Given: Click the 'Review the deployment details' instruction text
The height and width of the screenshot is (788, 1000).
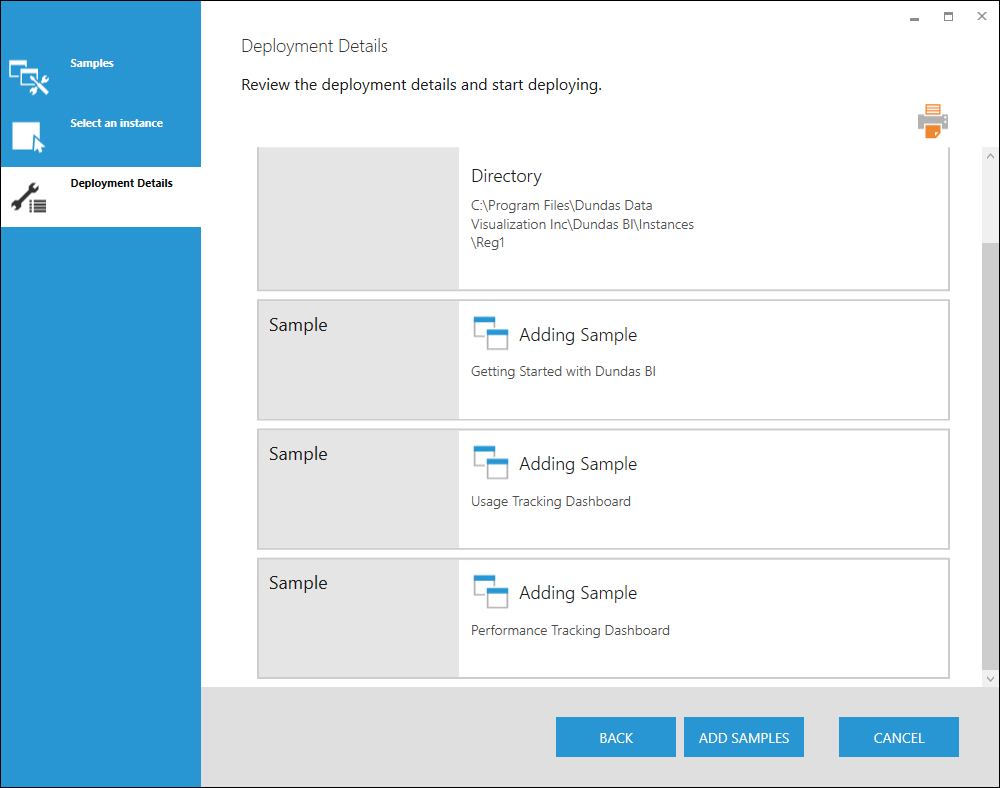Looking at the screenshot, I should pos(422,85).
